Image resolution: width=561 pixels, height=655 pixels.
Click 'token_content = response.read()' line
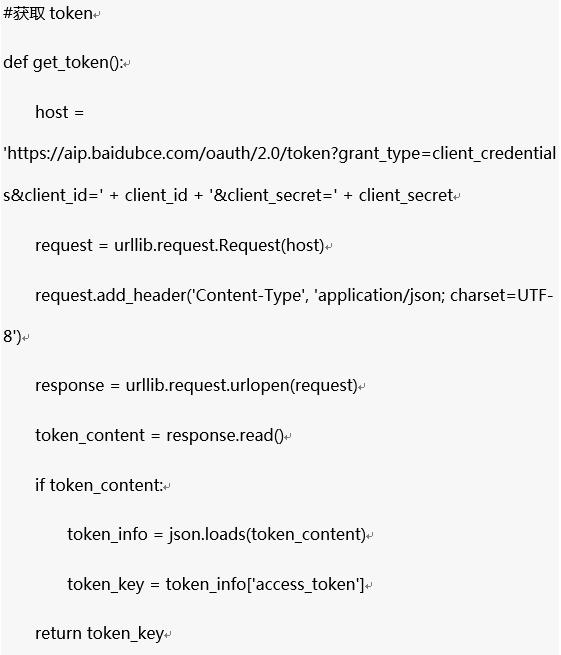point(160,436)
